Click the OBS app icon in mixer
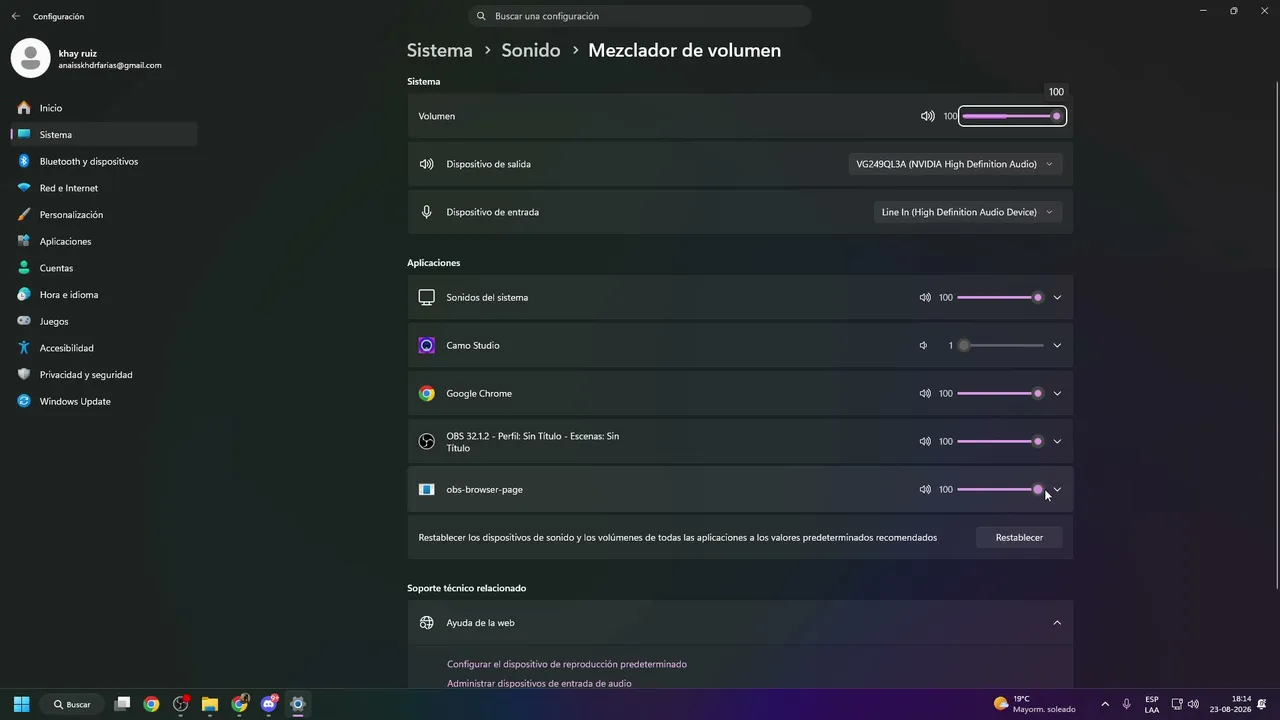1280x720 pixels. pyautogui.click(x=426, y=441)
